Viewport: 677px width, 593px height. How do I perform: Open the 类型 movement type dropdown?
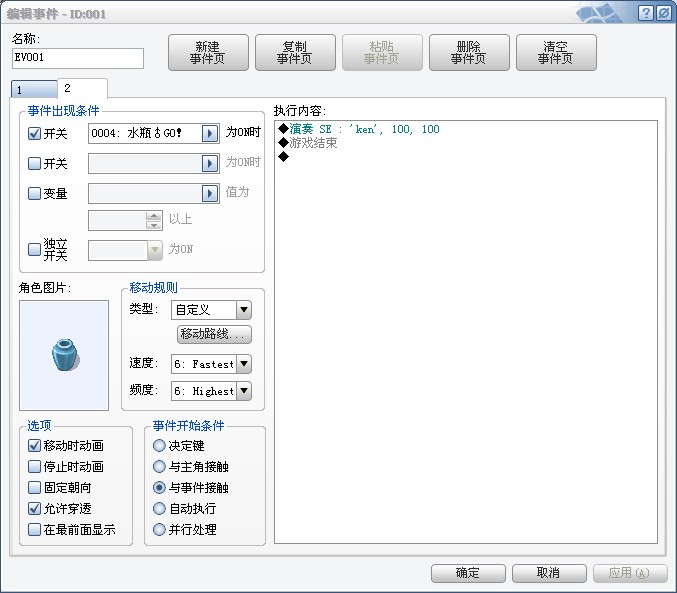(x=244, y=310)
